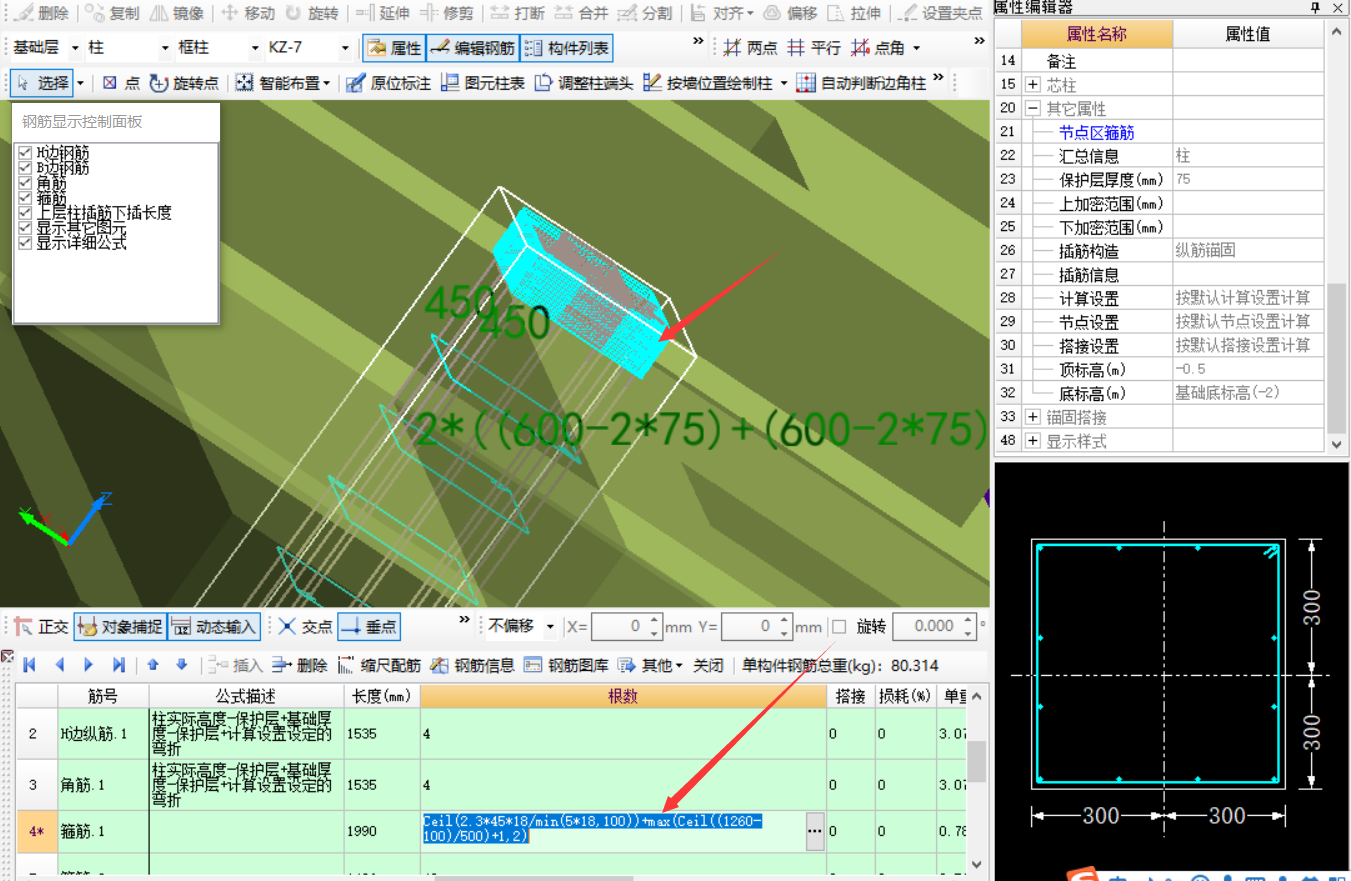Select 平行 (parallel) axis tool
Screen dimensions: 1351x881
[814, 48]
